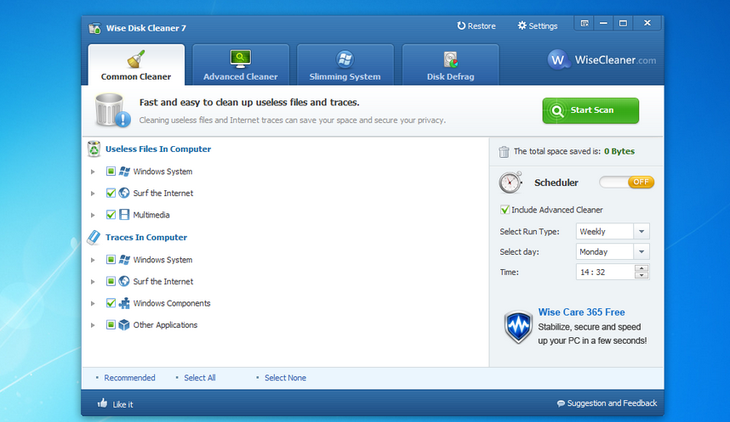Click the Time input field showing 14:32

(x=605, y=272)
